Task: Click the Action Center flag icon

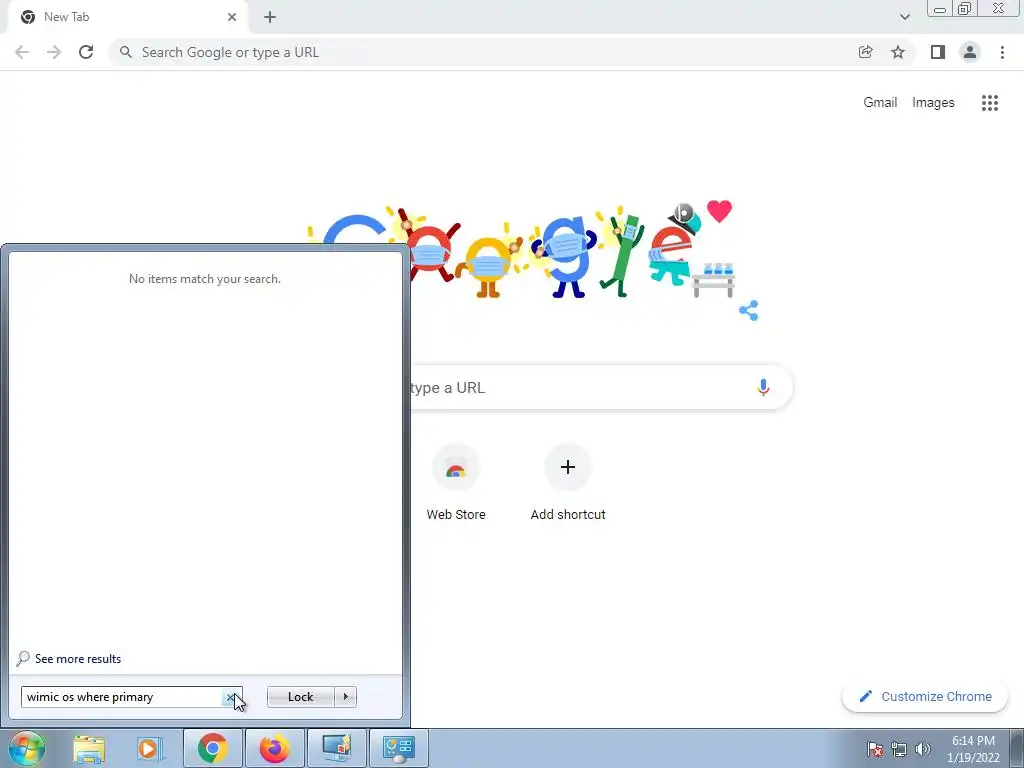Action: click(x=875, y=748)
